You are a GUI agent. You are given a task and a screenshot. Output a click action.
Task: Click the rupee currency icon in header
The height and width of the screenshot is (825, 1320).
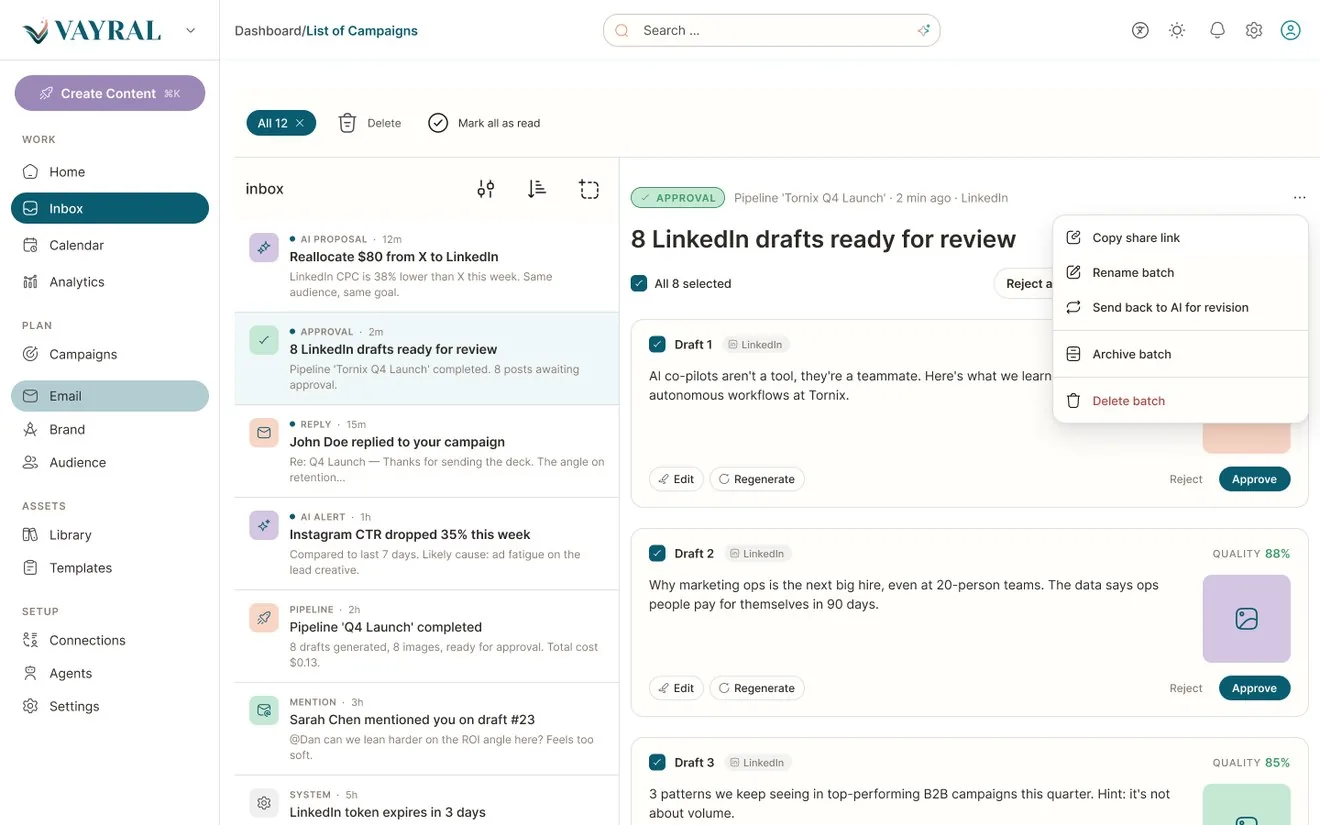click(1140, 30)
